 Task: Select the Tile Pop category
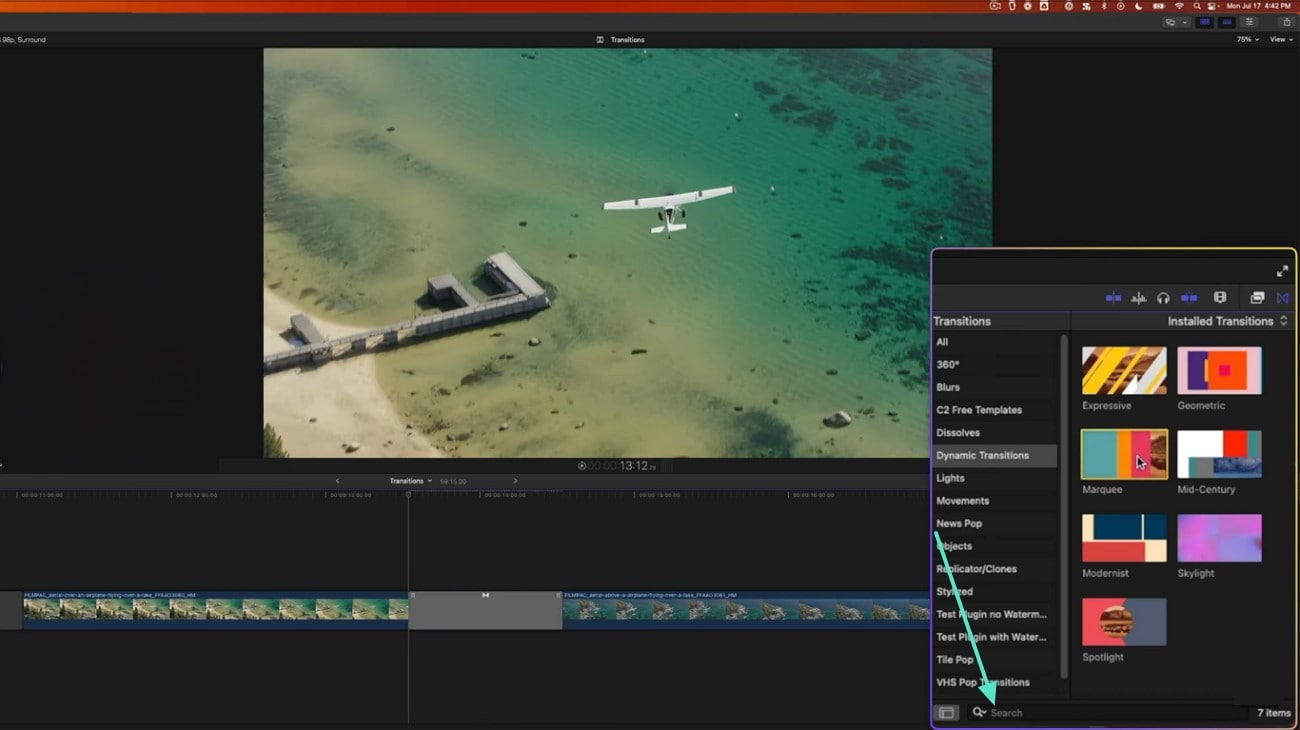pos(994,660)
